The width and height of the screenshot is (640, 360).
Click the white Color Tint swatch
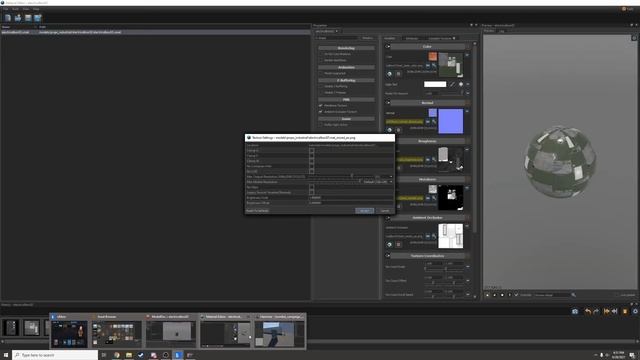pyautogui.click(x=435, y=84)
